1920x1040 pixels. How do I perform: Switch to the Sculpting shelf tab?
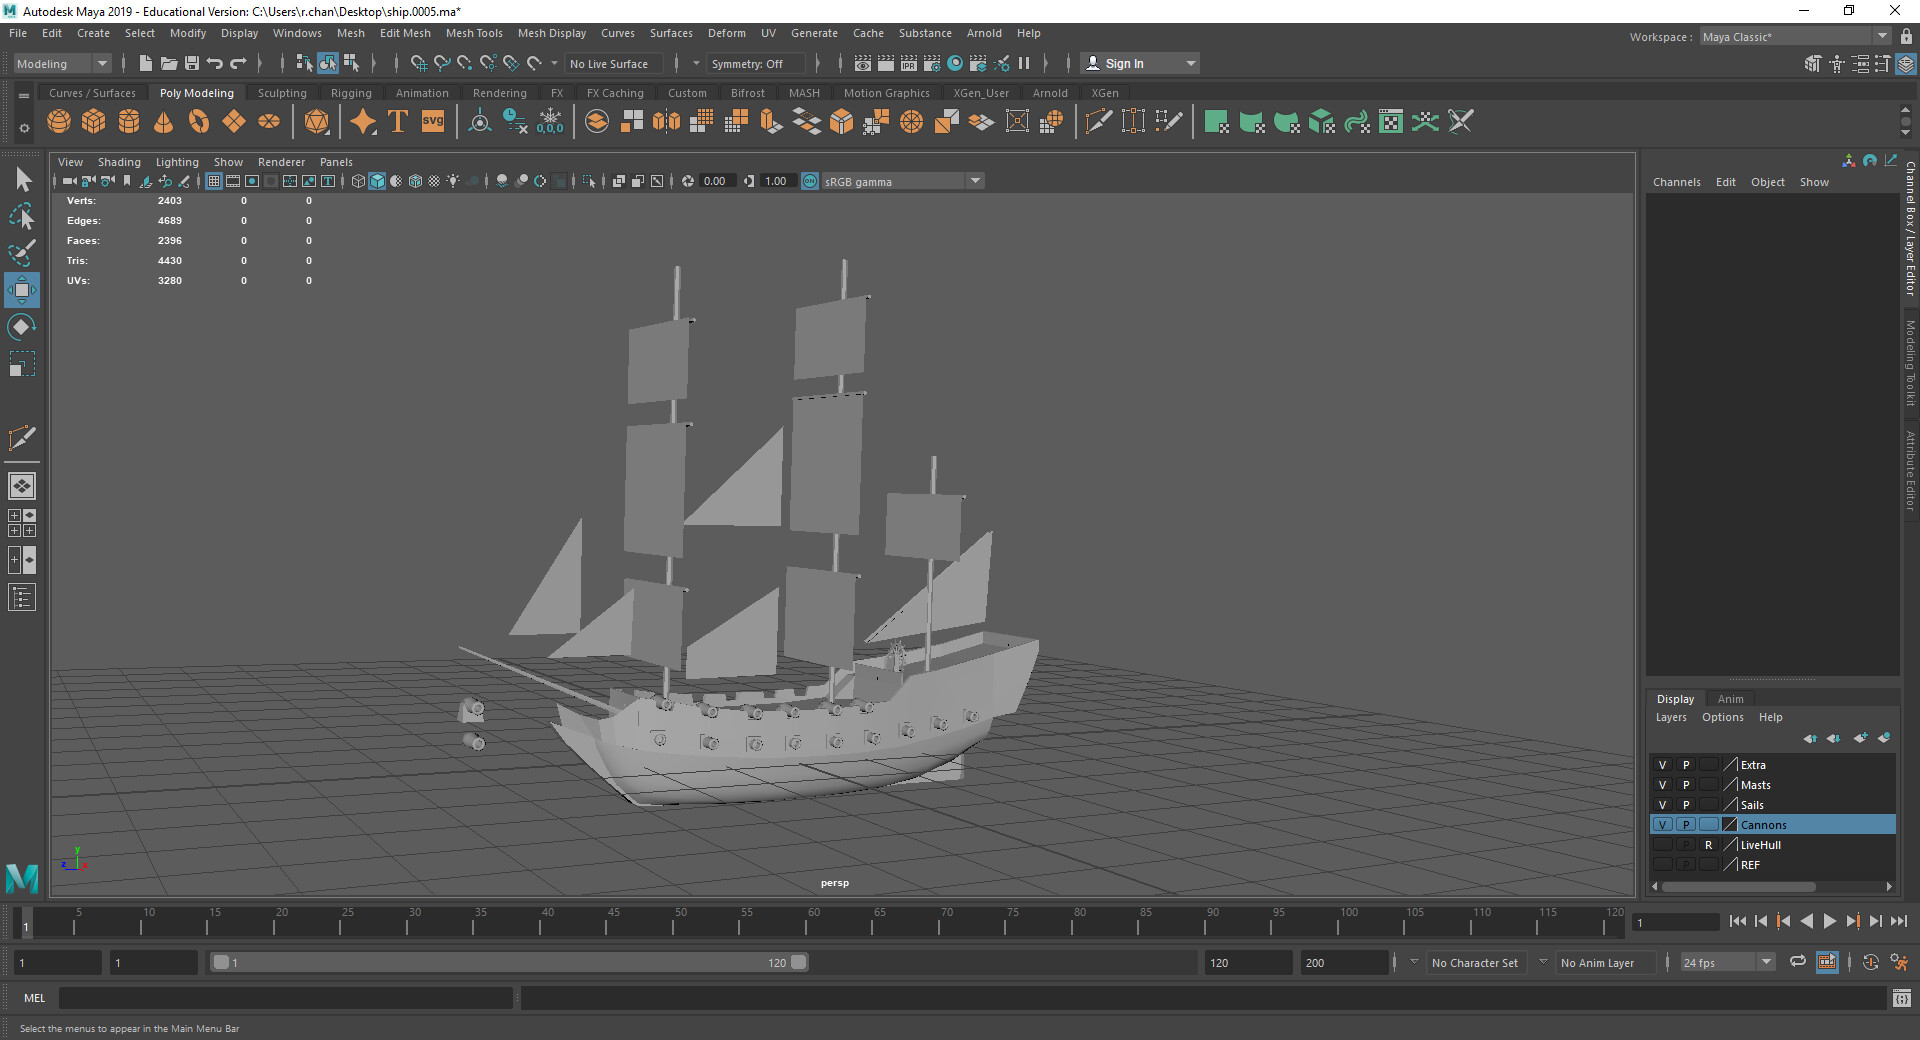pos(282,93)
